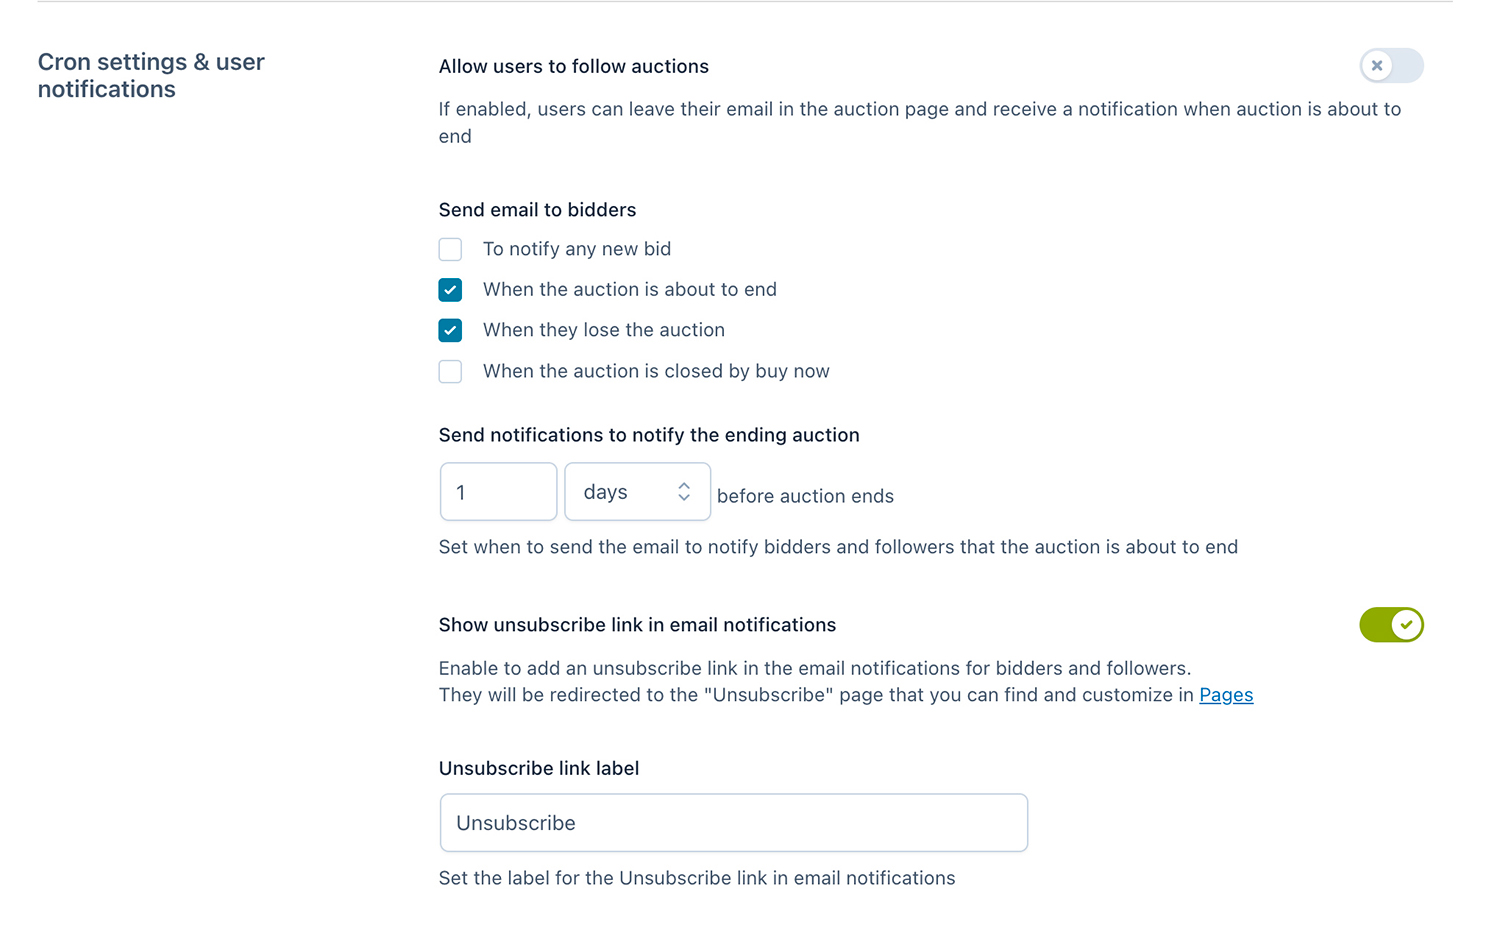Enable the Allow users to follow auctions switch
This screenshot has height=936, width=1500.
tap(1391, 66)
